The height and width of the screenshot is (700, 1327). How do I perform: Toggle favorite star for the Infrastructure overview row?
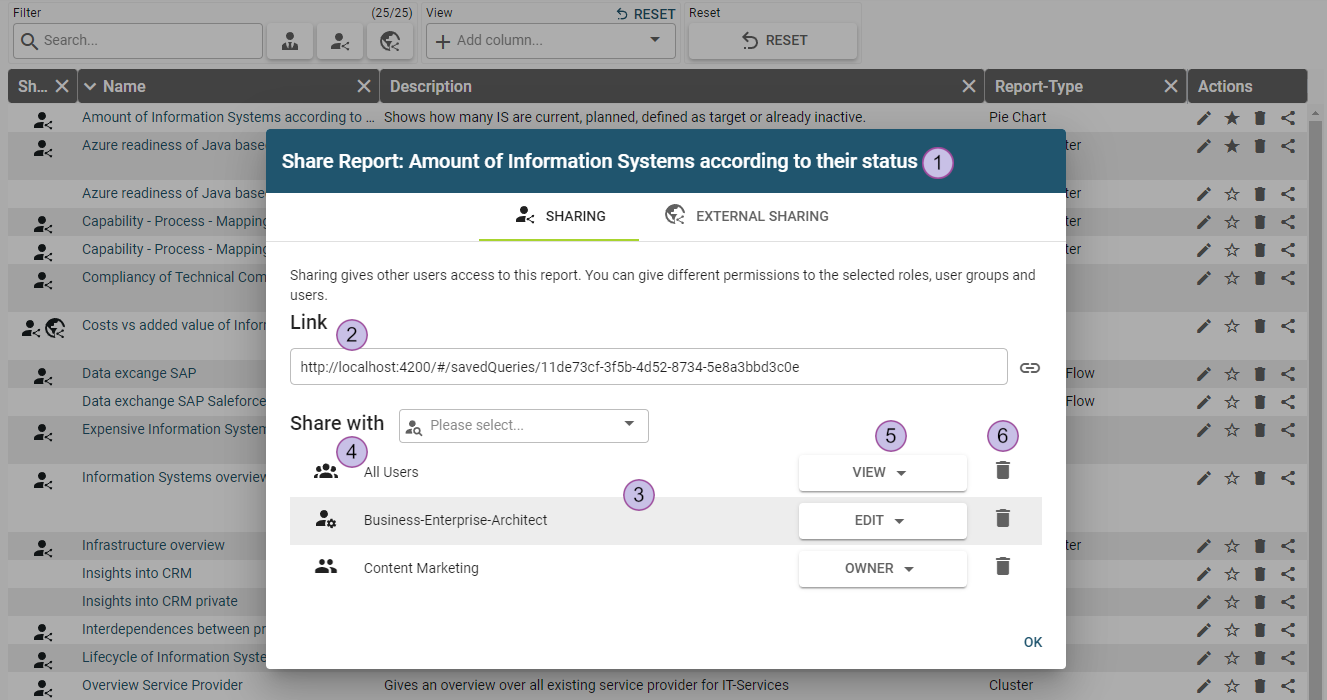(1232, 546)
